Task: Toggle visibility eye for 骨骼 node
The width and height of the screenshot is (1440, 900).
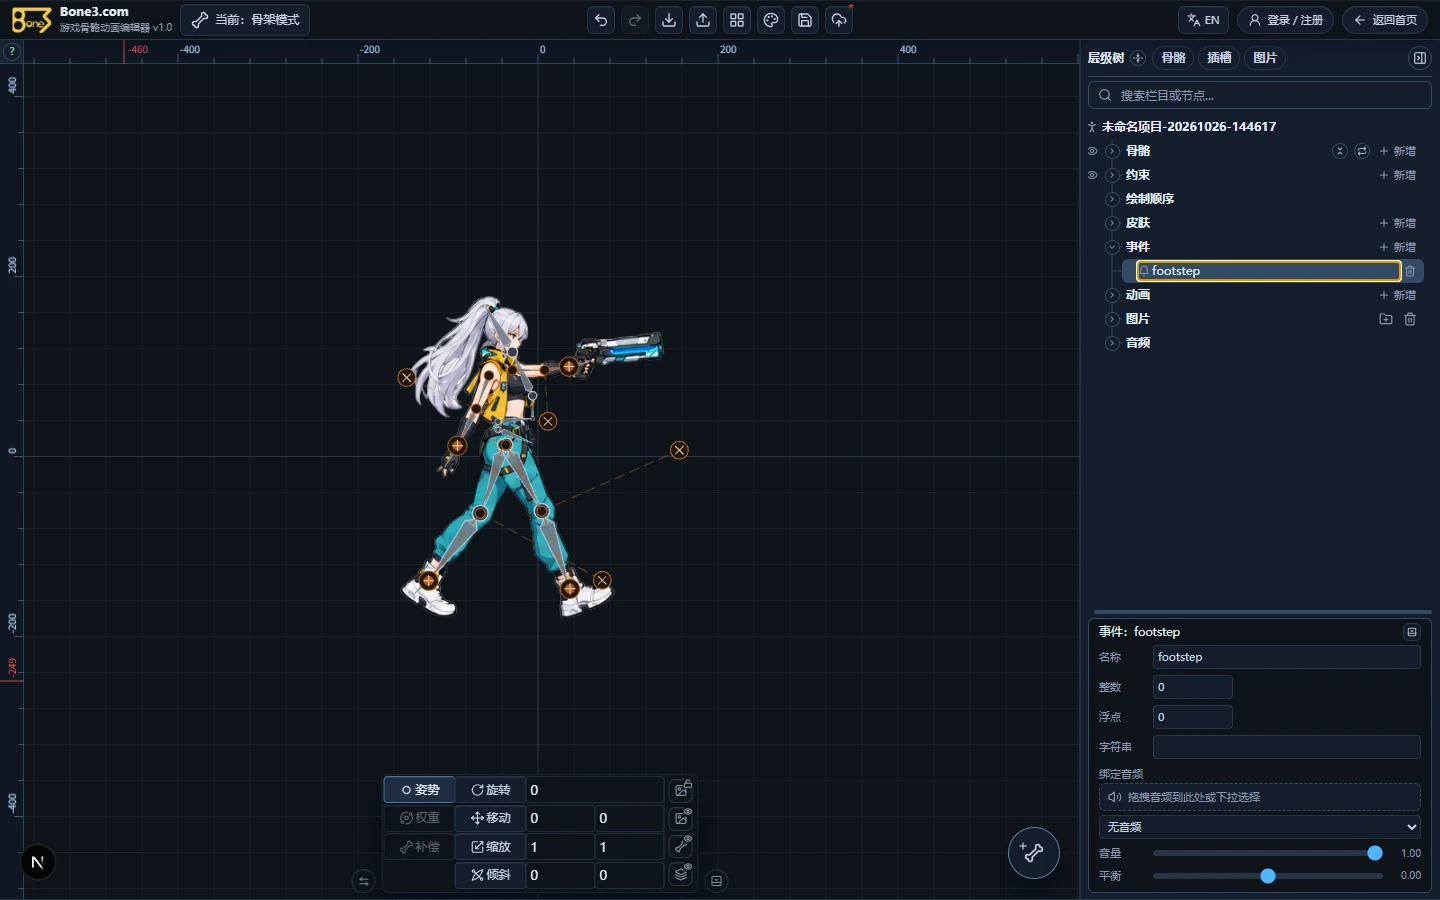Action: coord(1092,151)
